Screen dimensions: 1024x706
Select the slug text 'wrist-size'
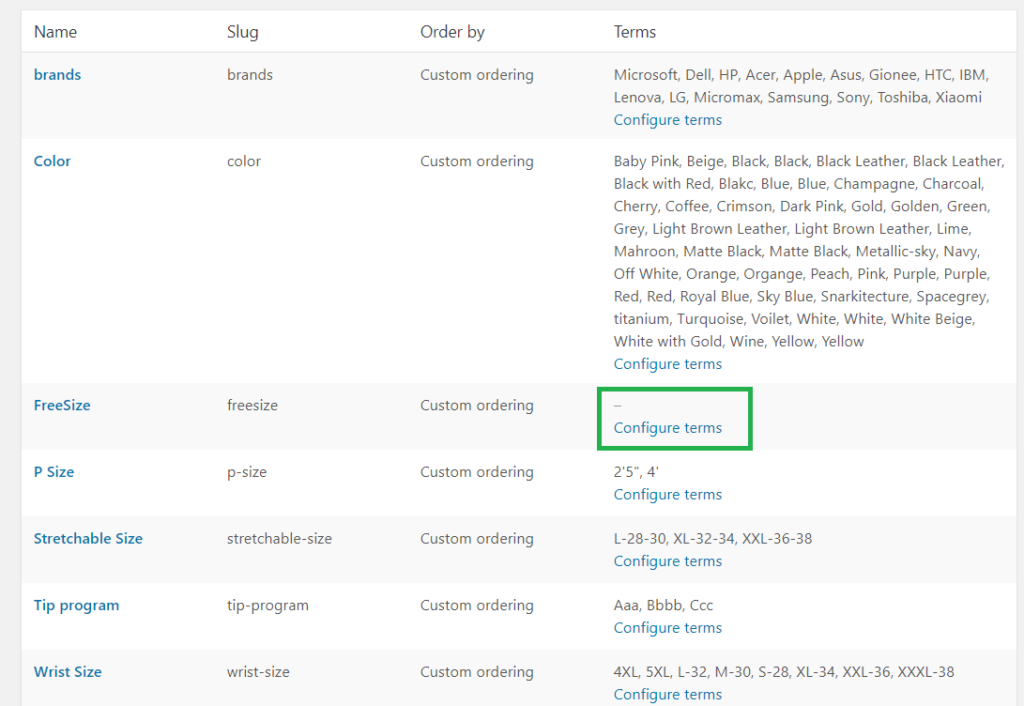[258, 672]
